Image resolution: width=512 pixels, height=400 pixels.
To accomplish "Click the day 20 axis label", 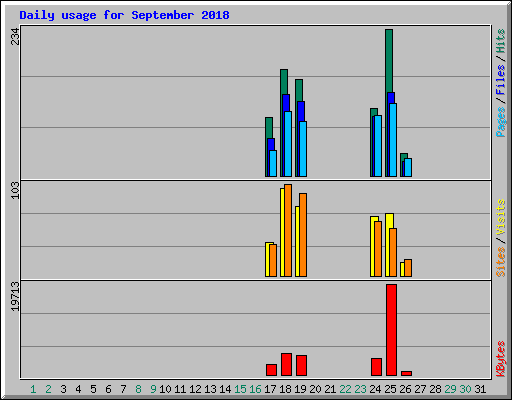I will [315, 389].
